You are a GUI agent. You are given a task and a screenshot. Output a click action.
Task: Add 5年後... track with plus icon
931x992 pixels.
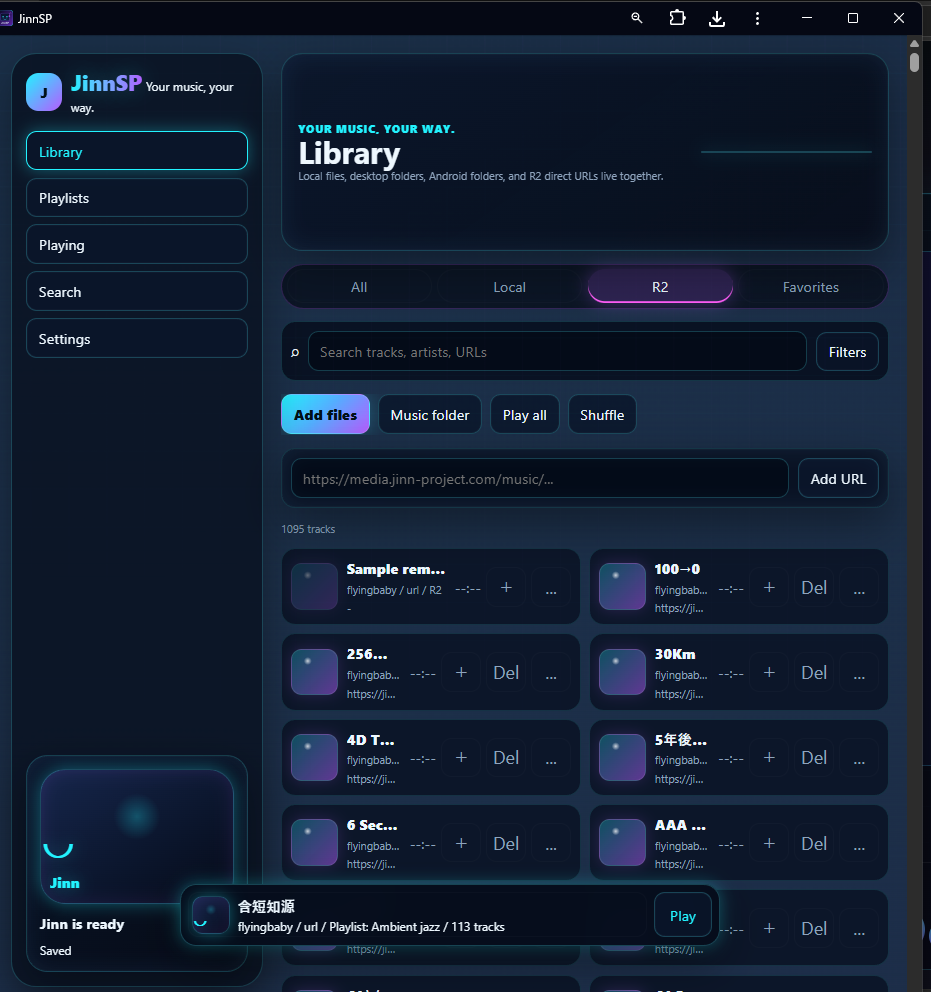(x=769, y=757)
